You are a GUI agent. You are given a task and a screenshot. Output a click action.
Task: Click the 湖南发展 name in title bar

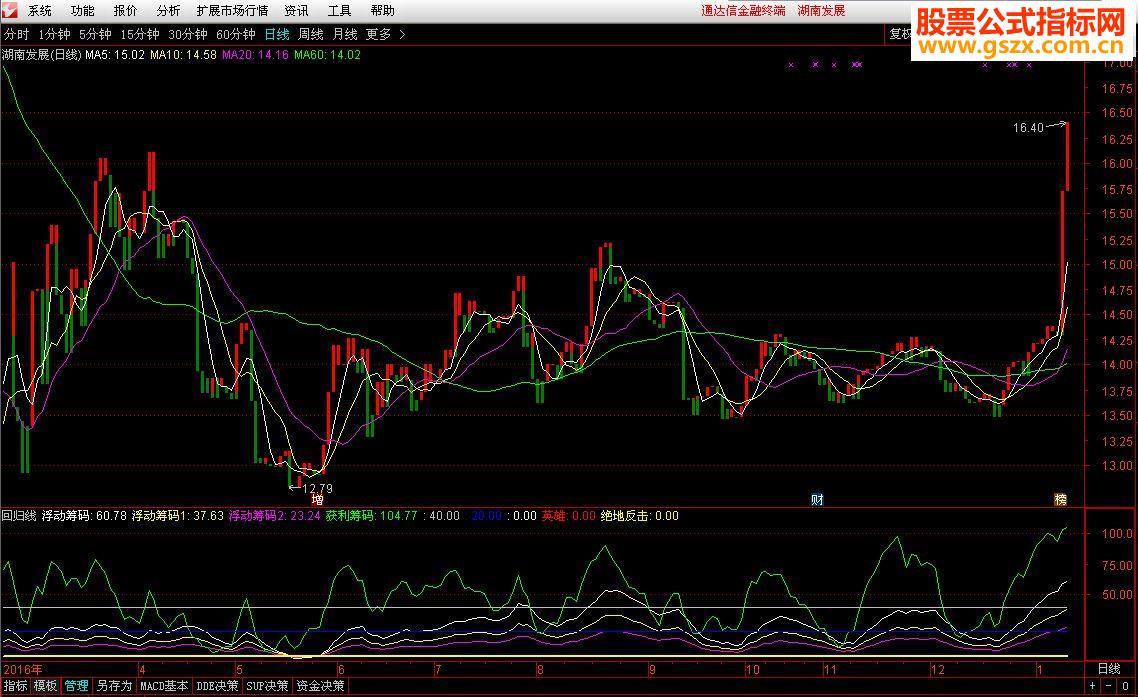click(x=821, y=11)
